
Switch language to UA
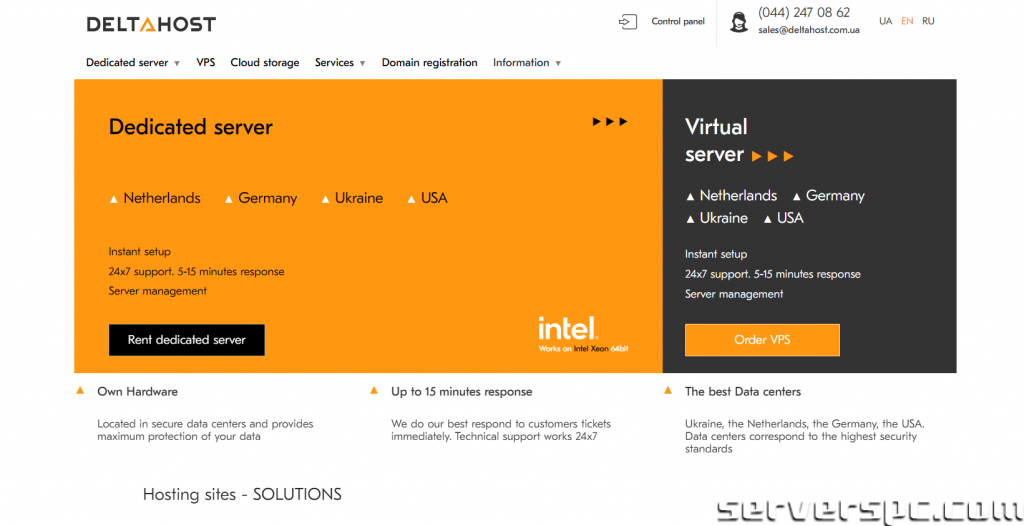[x=885, y=21]
